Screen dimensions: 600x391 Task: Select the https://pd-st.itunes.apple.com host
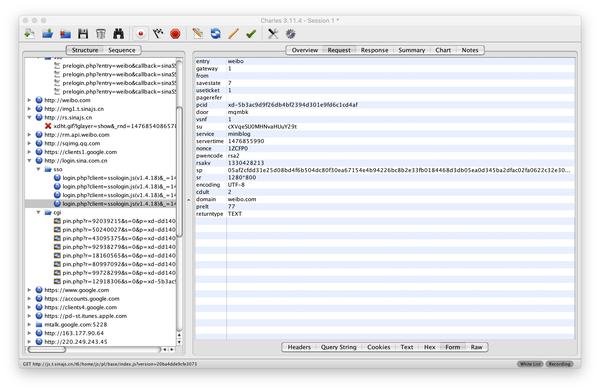click(86, 316)
